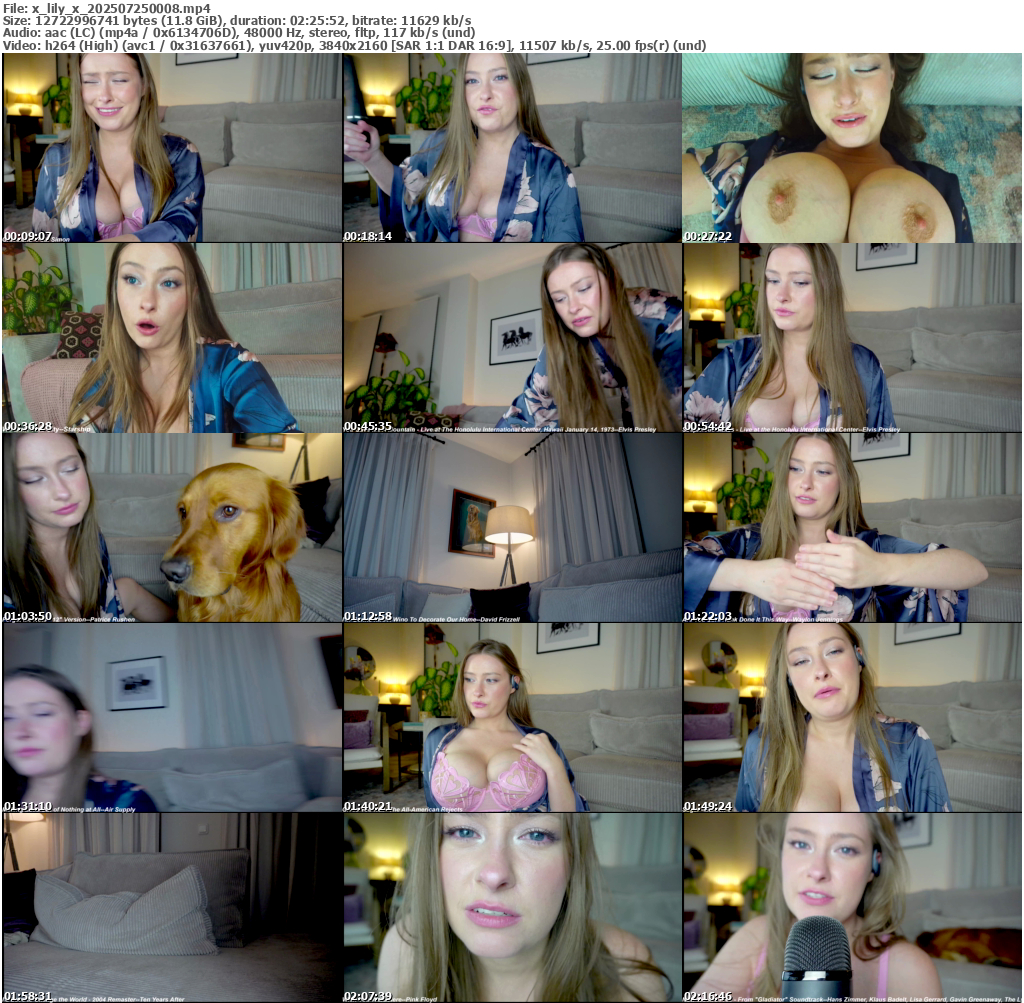View the close-up thumbnail stamped 02:07:39
This screenshot has height=1003, width=1024.
pyautogui.click(x=512, y=908)
